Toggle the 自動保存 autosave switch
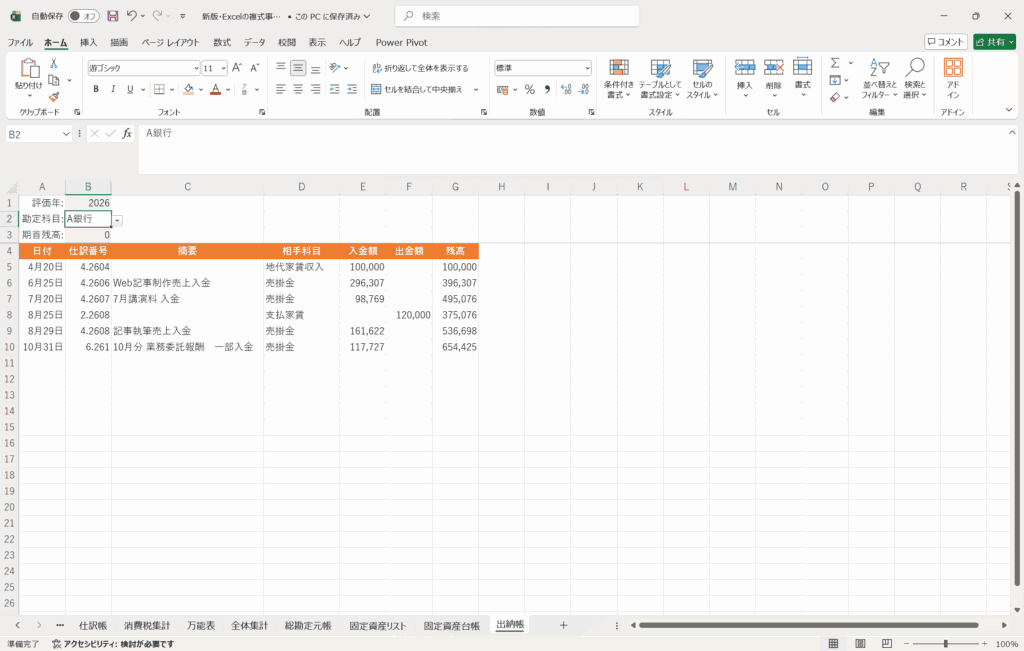 [x=83, y=16]
